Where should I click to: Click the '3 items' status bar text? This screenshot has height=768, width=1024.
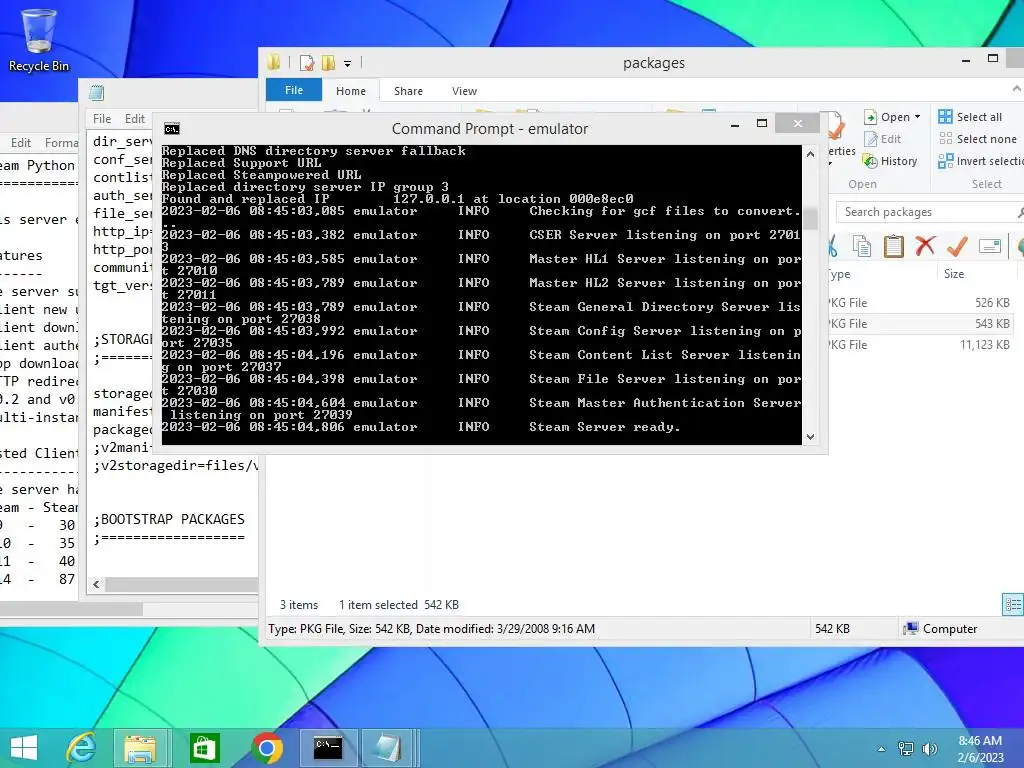click(x=299, y=605)
